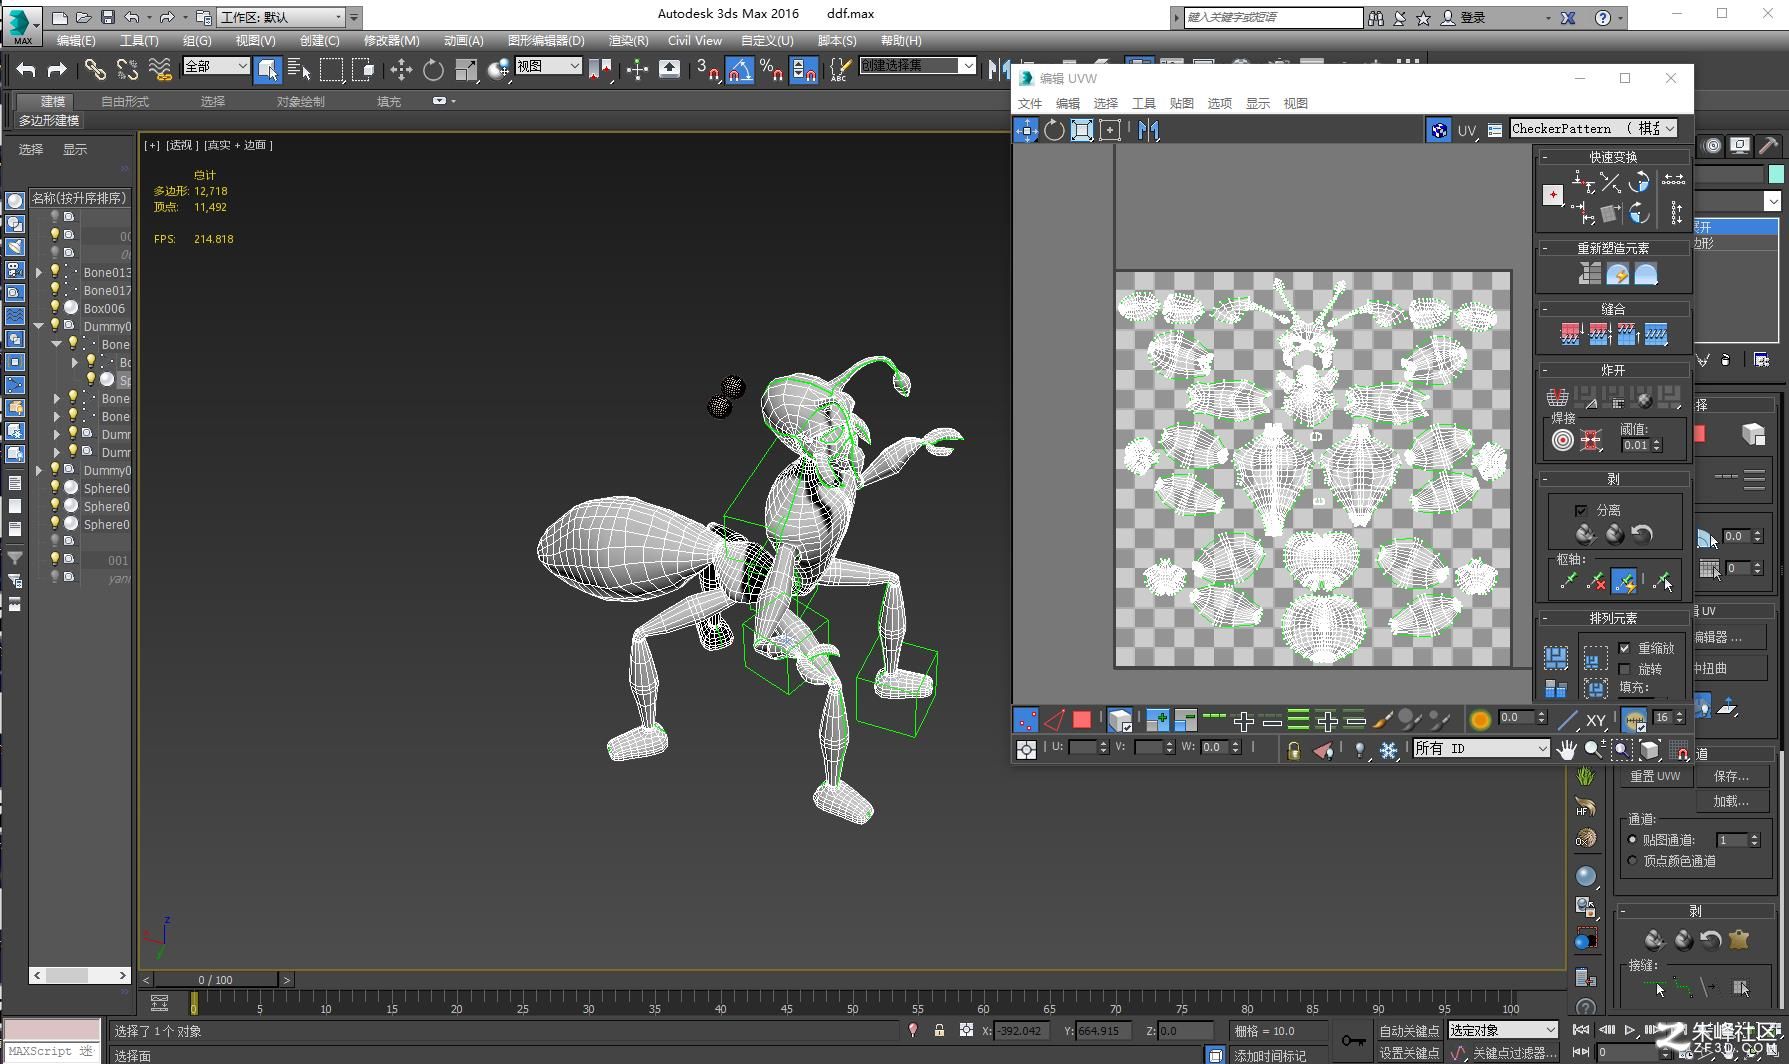Click the Paint Select brush in UVW editor
Screen dimensions: 1789x1064
[x=1383, y=720]
